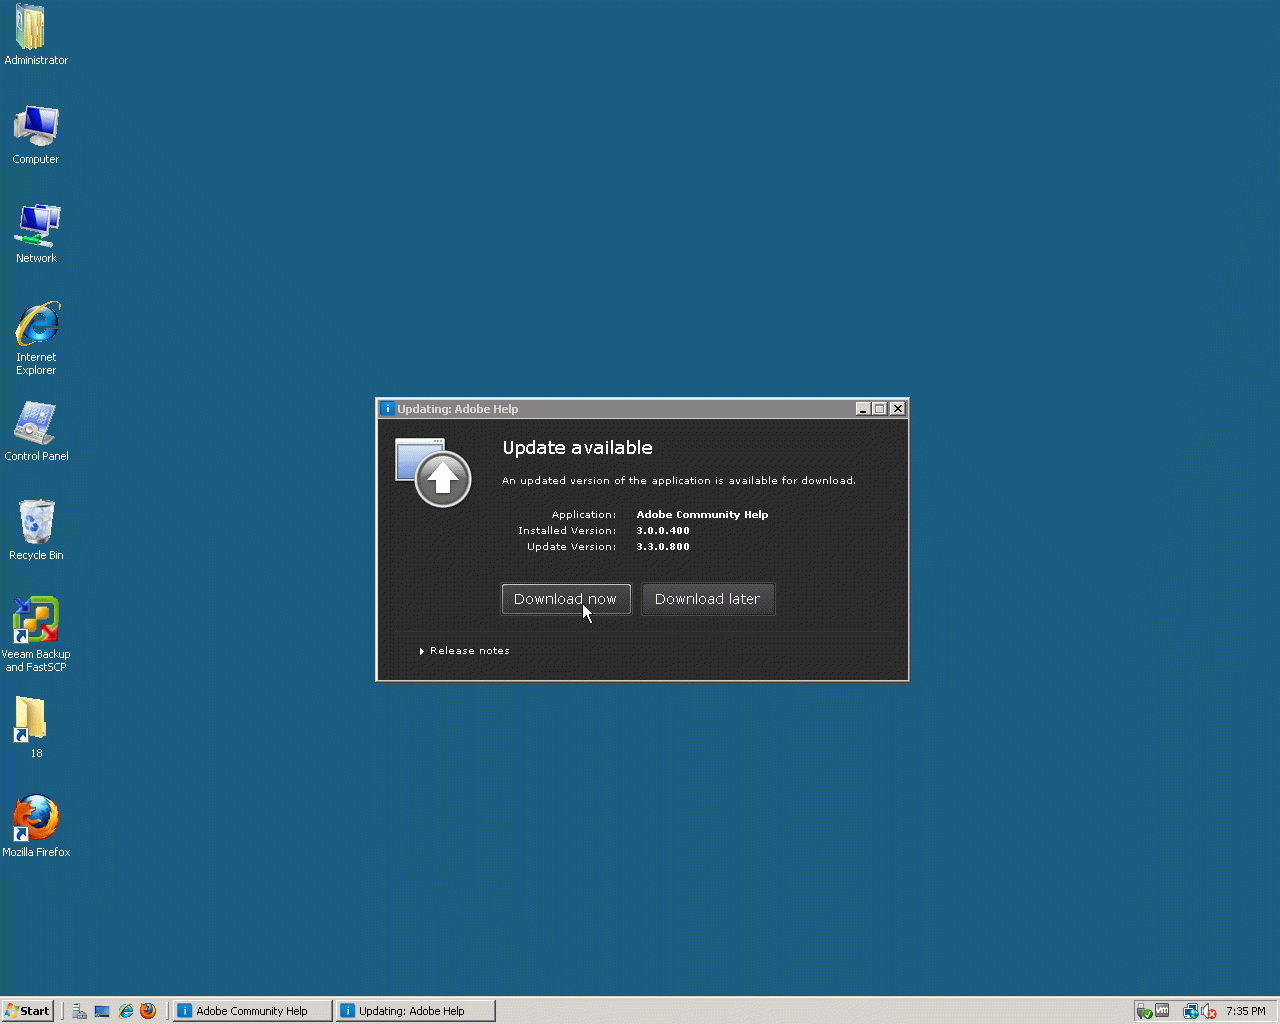
Task: Click the 'Update available' heading
Action: (578, 448)
